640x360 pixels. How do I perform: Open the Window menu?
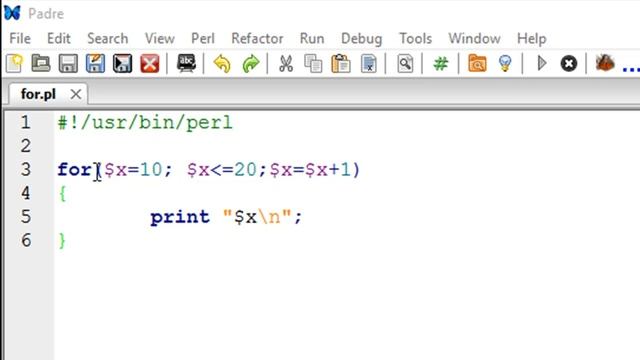pyautogui.click(x=474, y=38)
